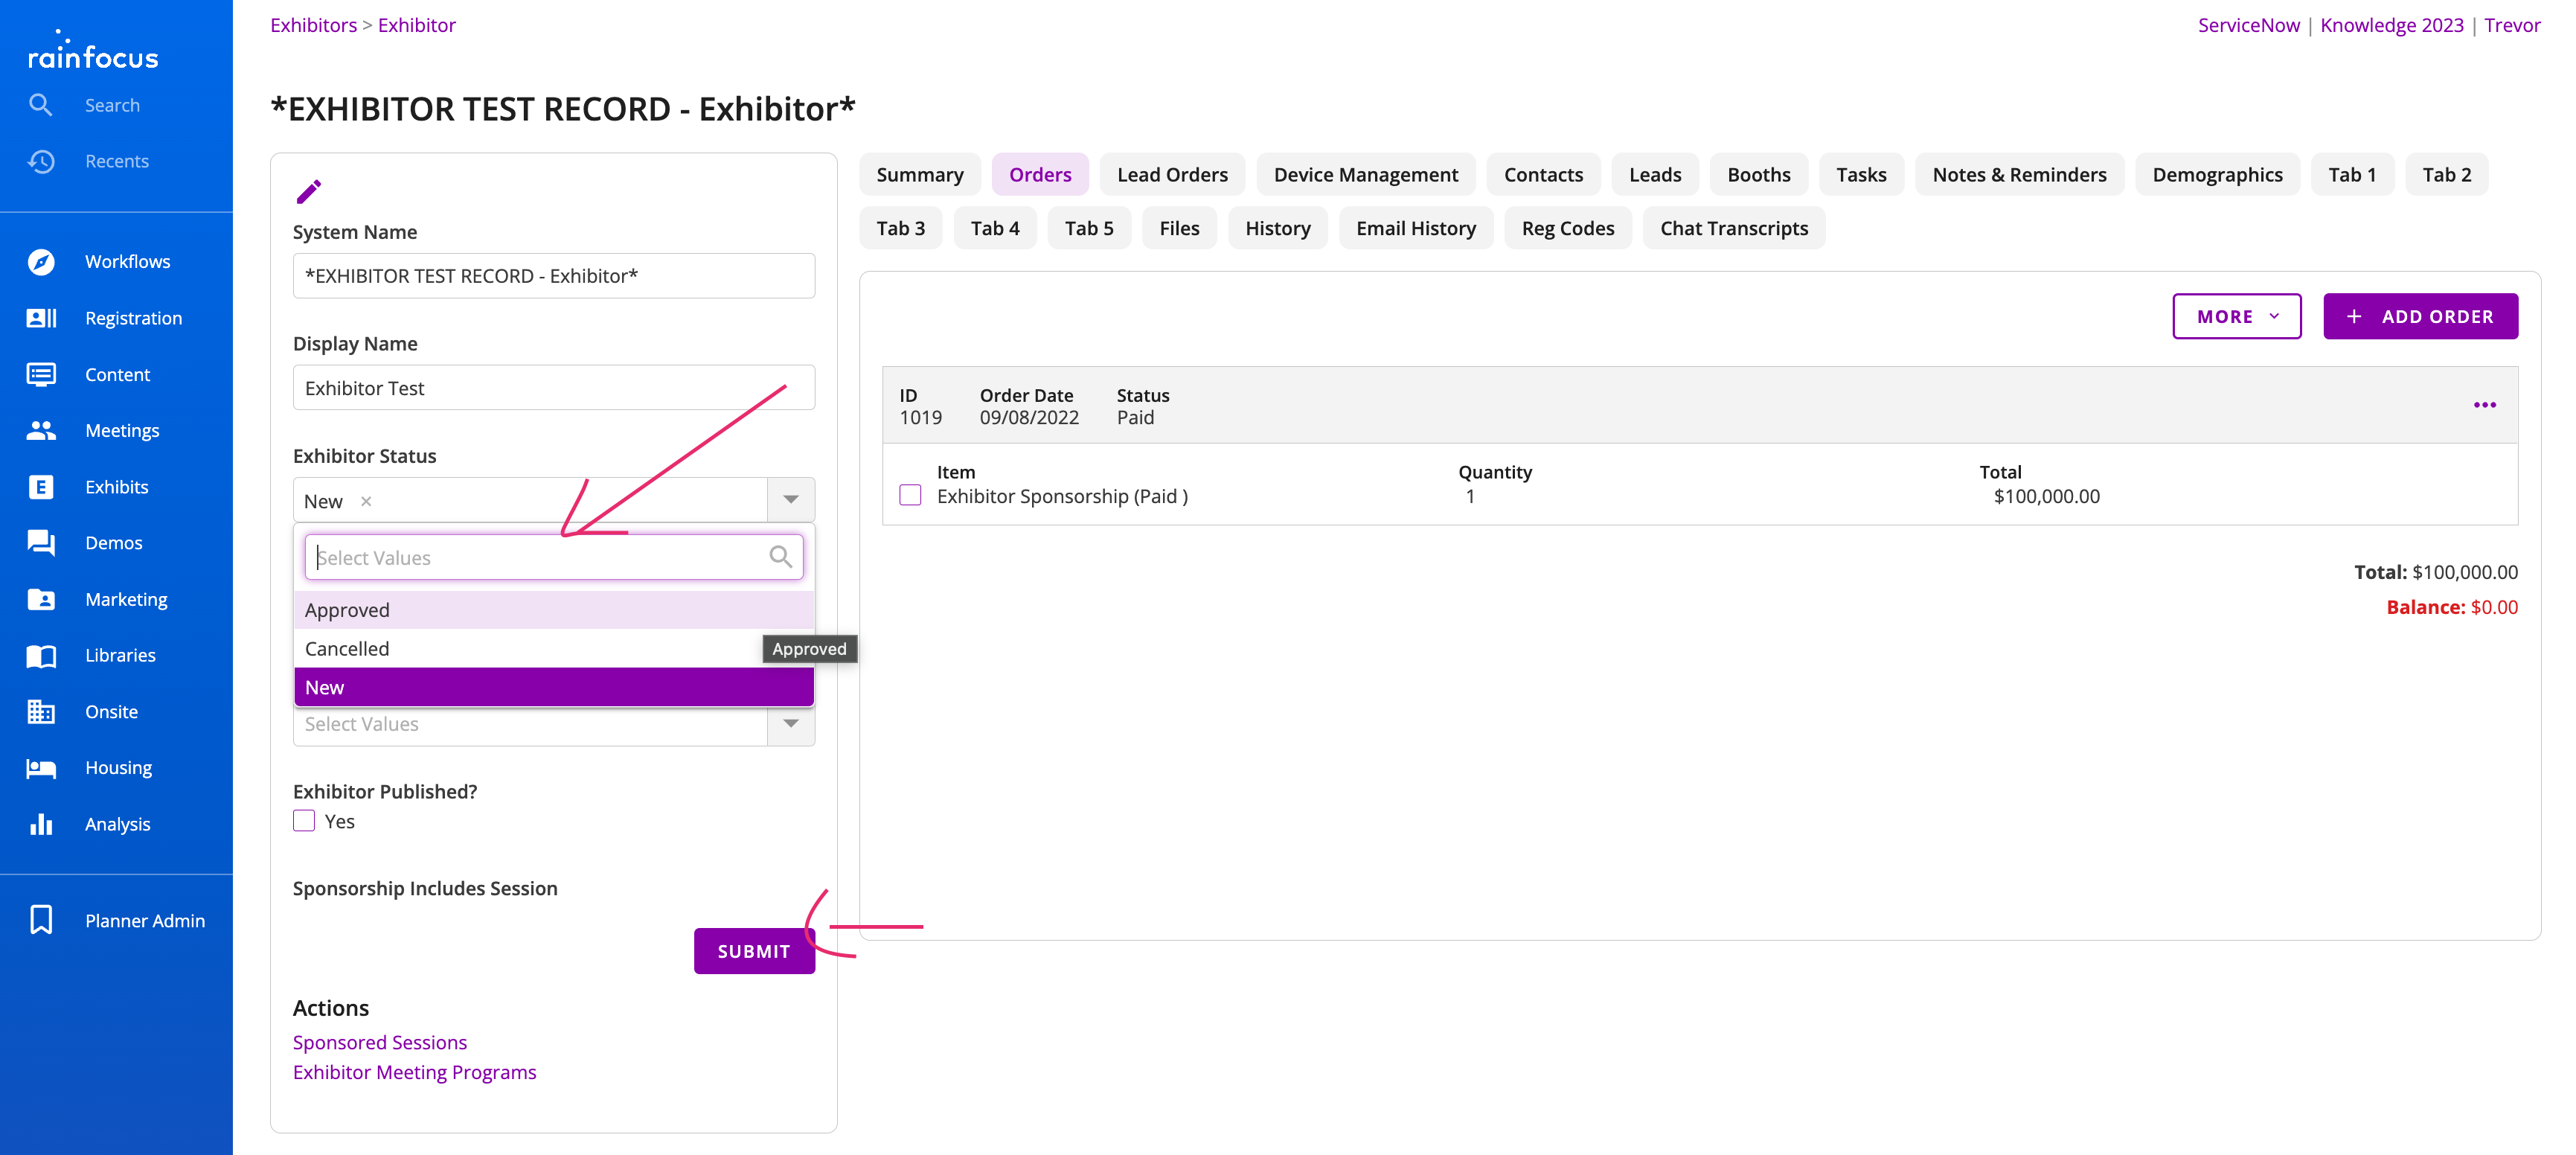The width and height of the screenshot is (2576, 1155).
Task: Click the Analysis bar chart icon
Action: click(41, 824)
